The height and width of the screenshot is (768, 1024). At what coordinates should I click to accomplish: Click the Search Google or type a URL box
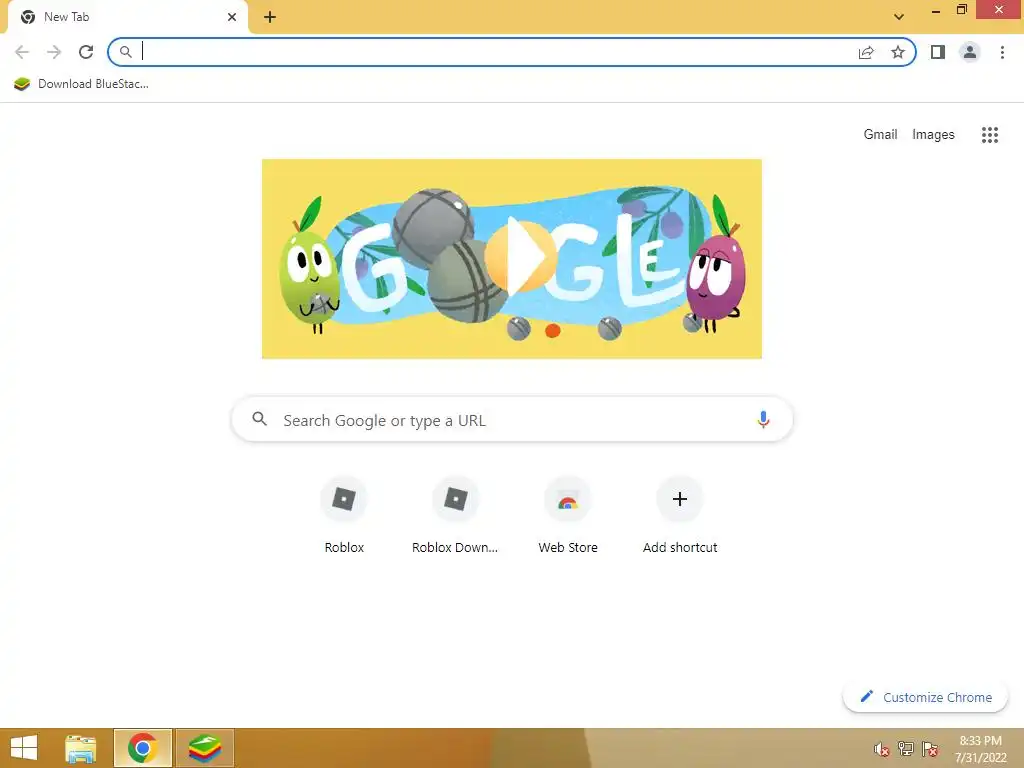click(512, 419)
